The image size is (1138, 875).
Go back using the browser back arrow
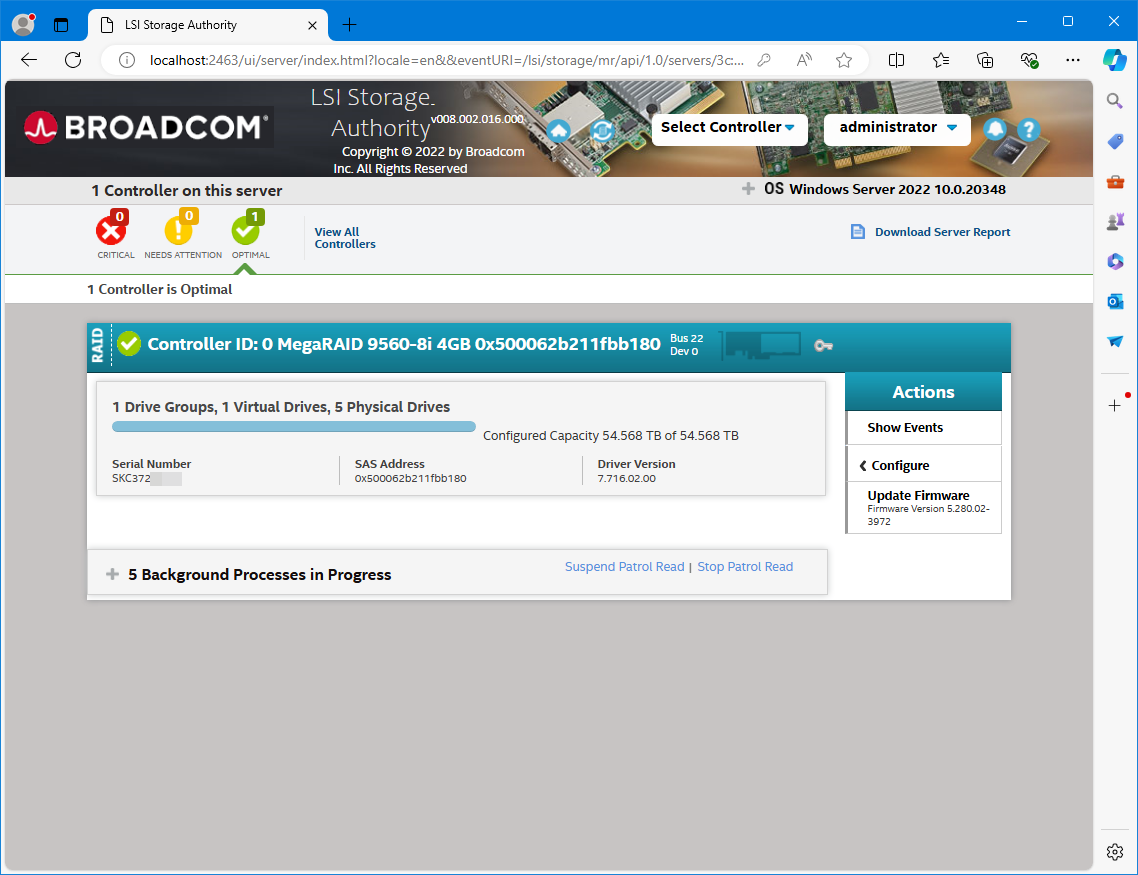pos(29,60)
